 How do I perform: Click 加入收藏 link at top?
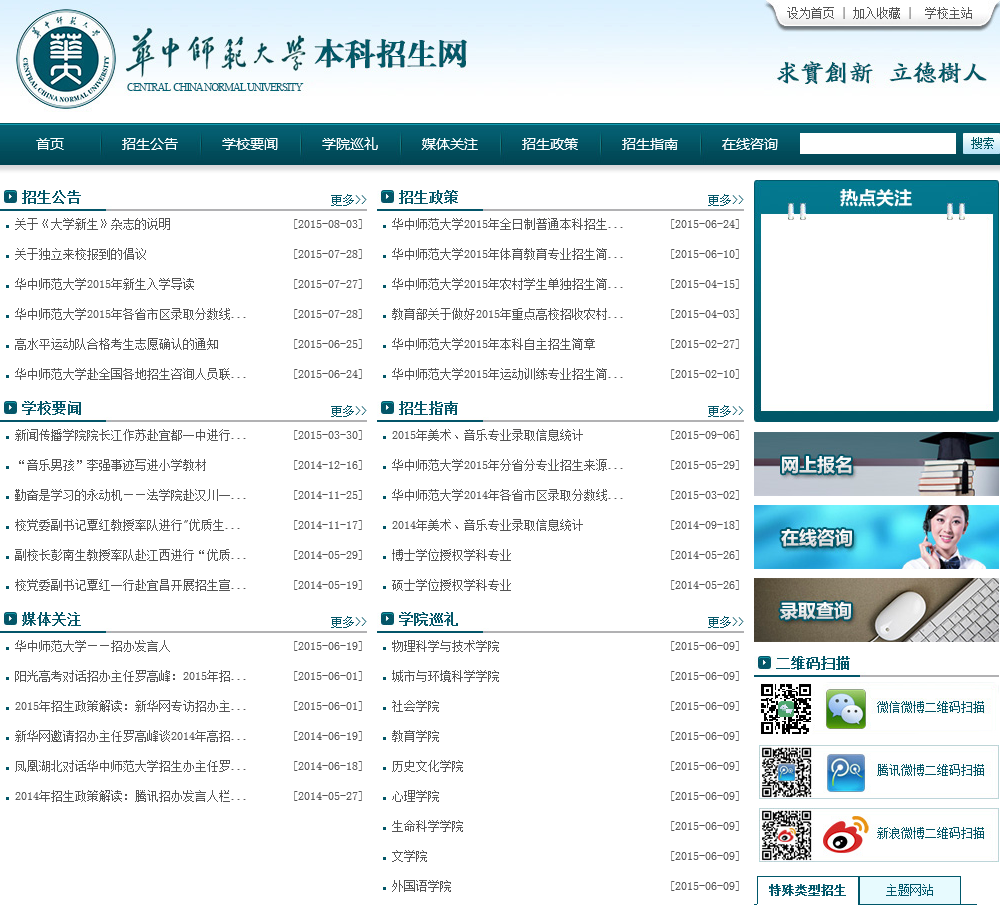876,13
